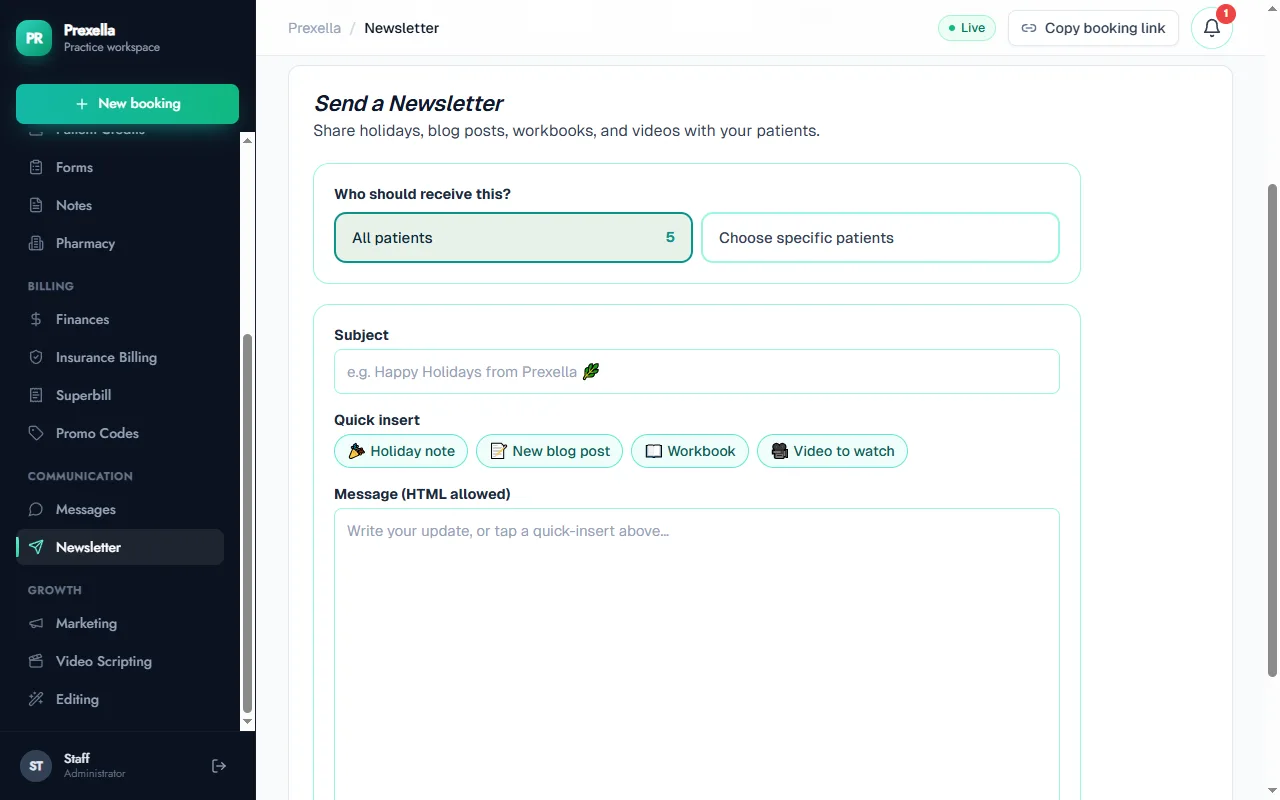Click the COMMUNICATION section label
Viewport: 1280px width, 800px height.
[80, 476]
